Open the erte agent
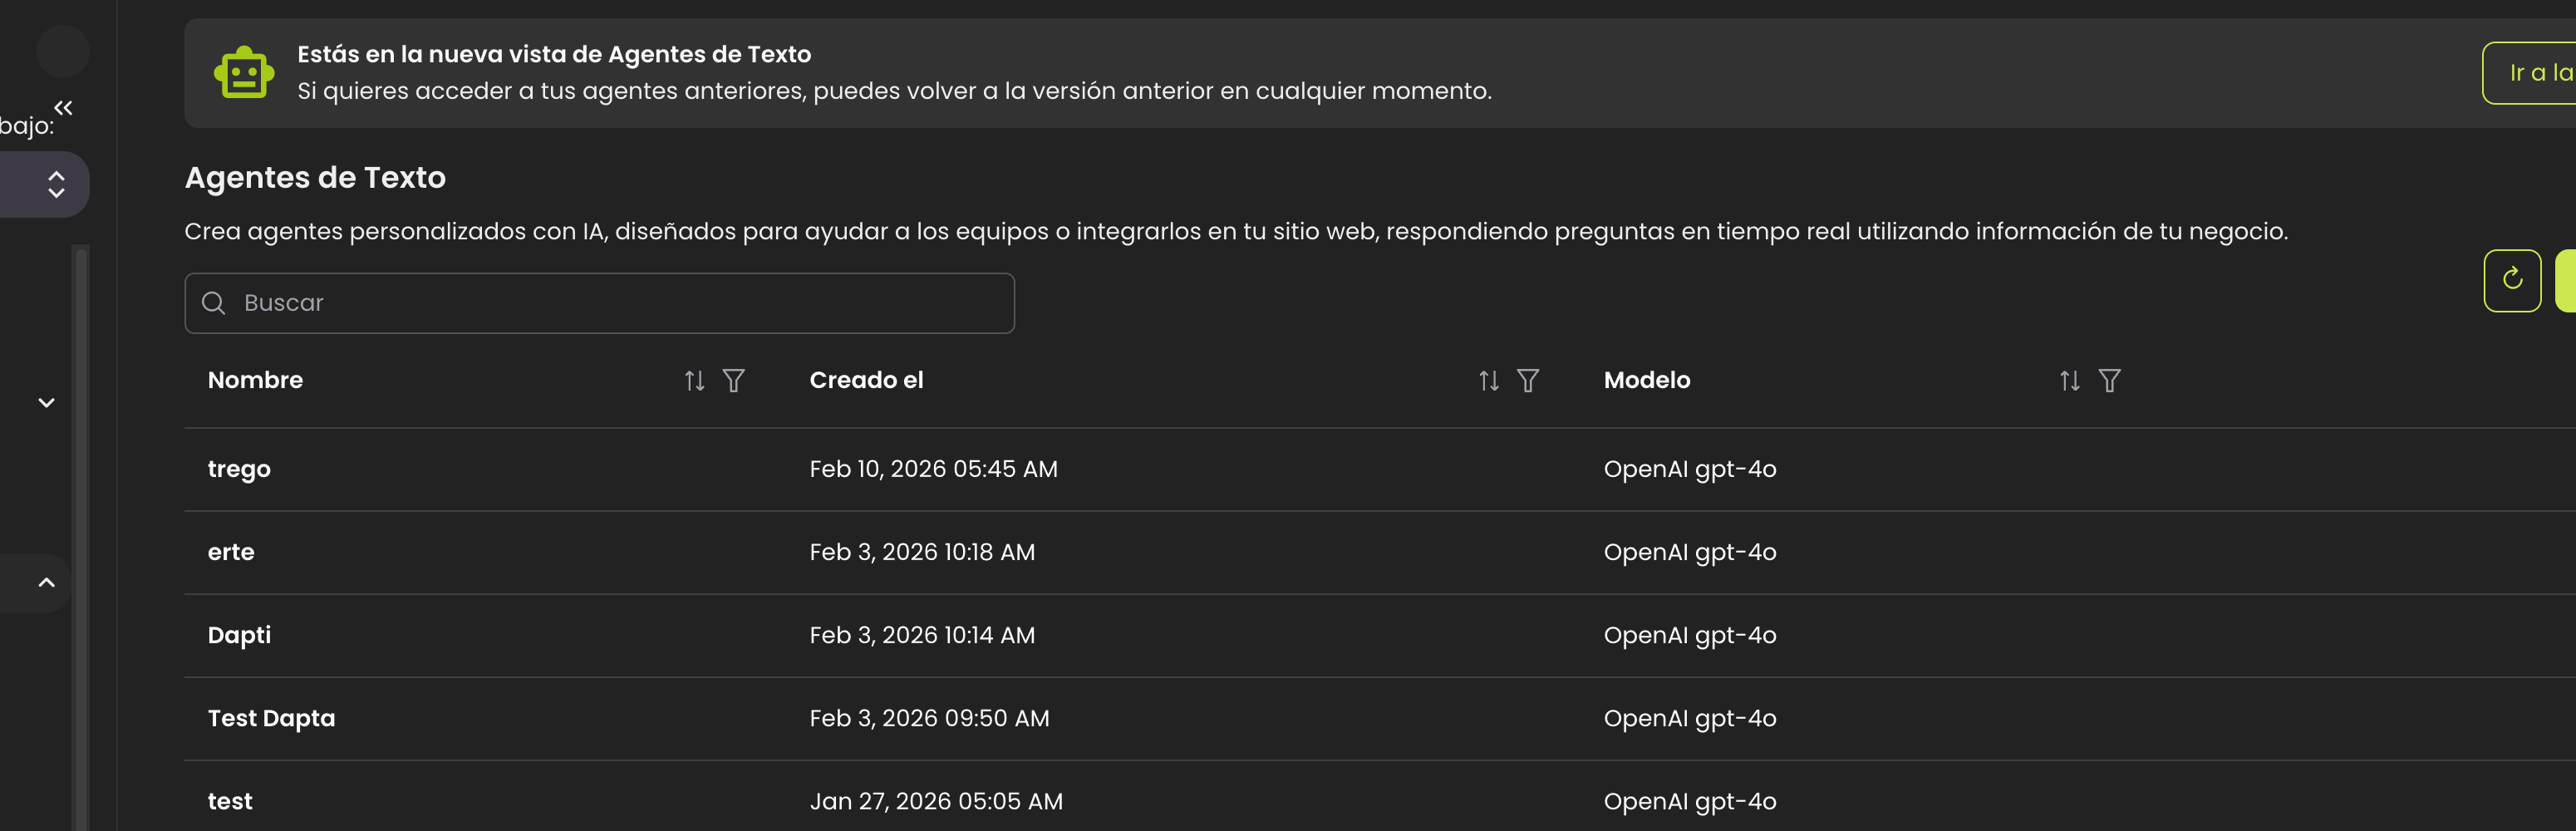This screenshot has width=2576, height=831. pos(231,552)
